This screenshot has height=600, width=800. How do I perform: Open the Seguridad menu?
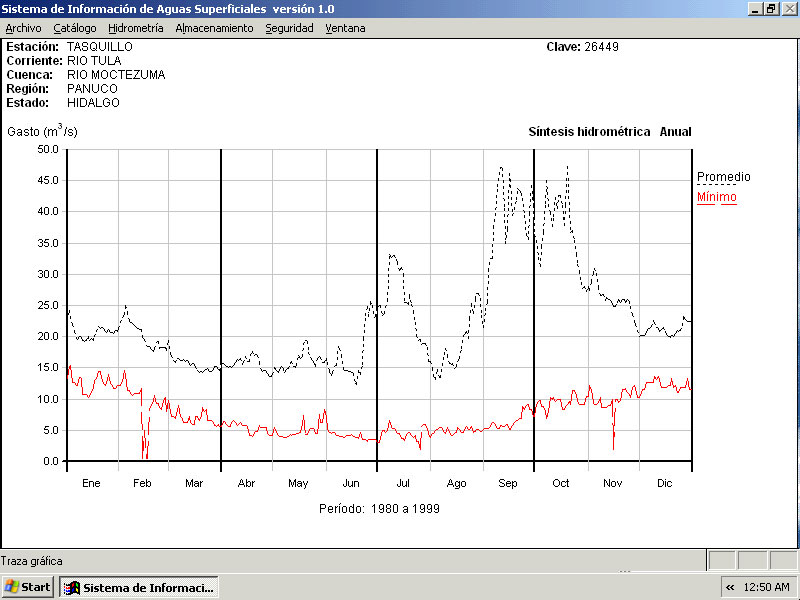coord(289,28)
